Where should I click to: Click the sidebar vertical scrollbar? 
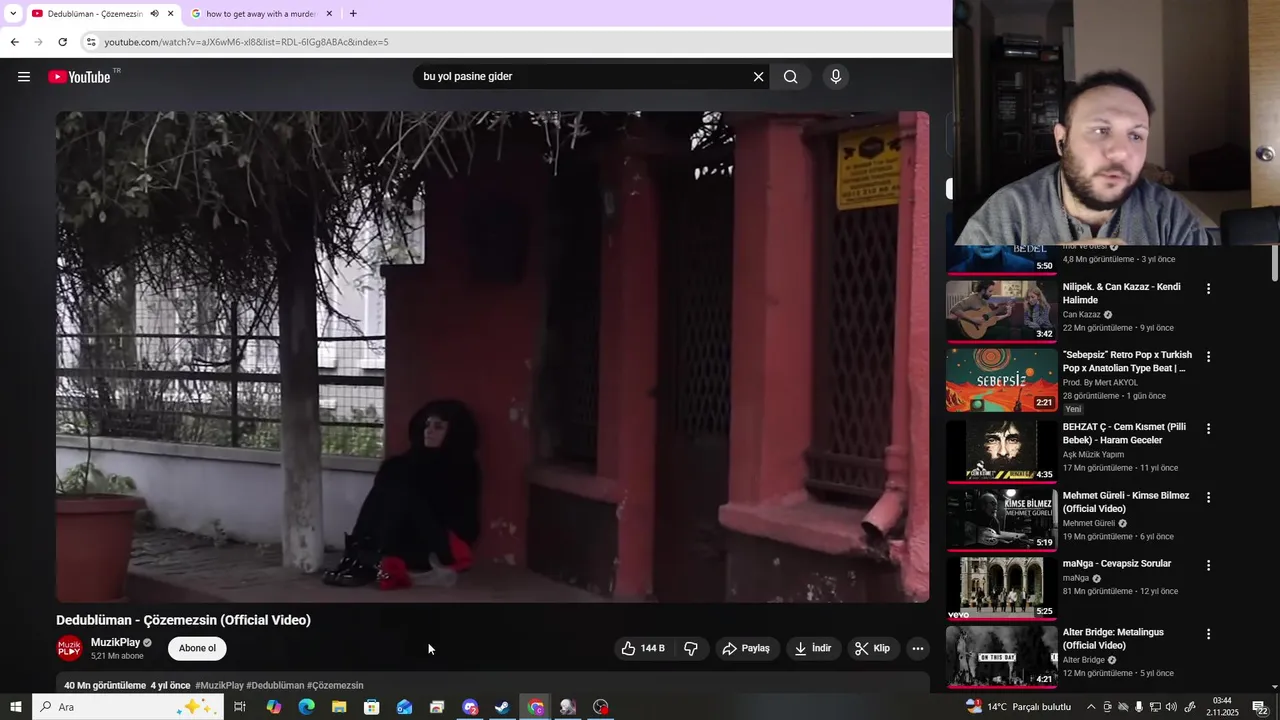[x=1274, y=262]
